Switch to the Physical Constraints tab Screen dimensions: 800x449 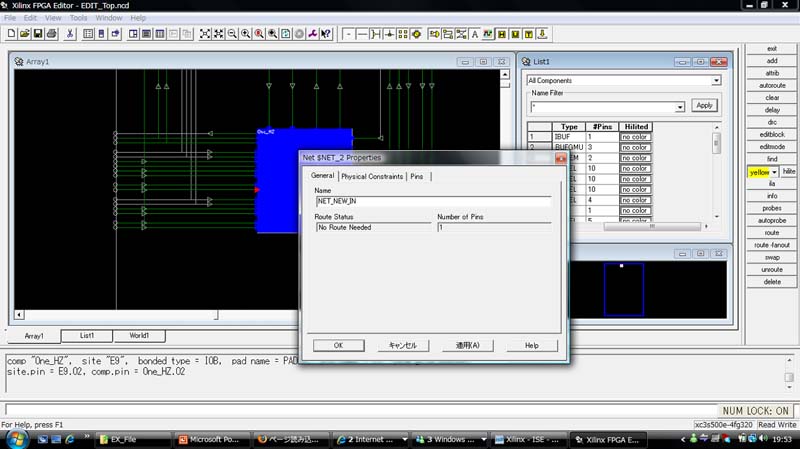tap(372, 176)
